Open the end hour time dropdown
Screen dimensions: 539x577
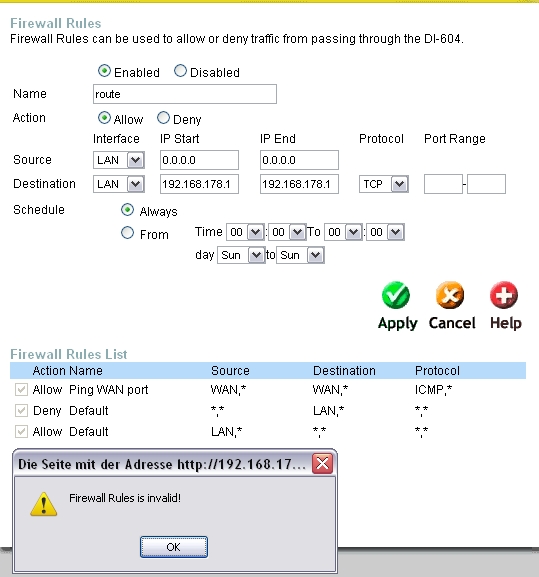pos(343,232)
